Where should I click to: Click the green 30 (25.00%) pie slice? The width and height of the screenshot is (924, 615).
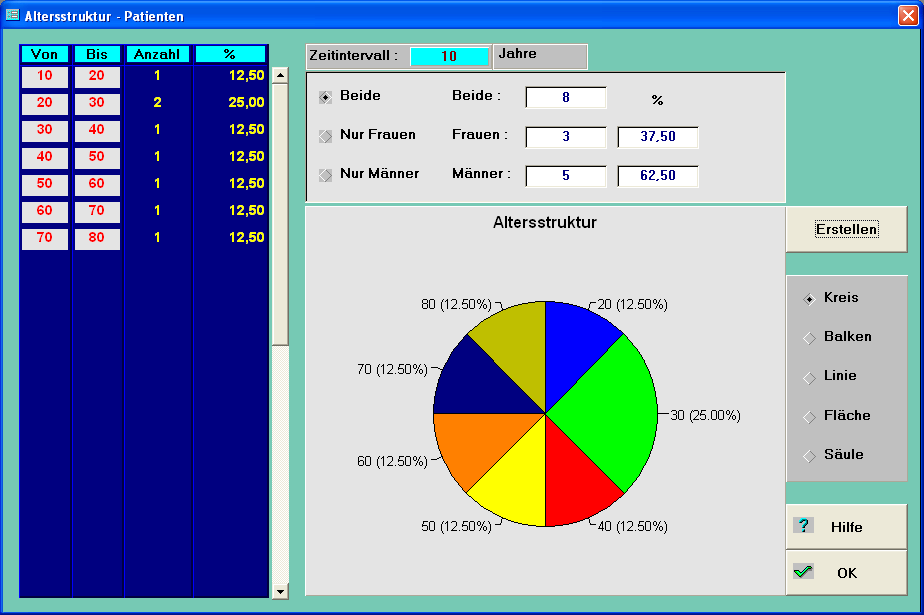(605, 410)
